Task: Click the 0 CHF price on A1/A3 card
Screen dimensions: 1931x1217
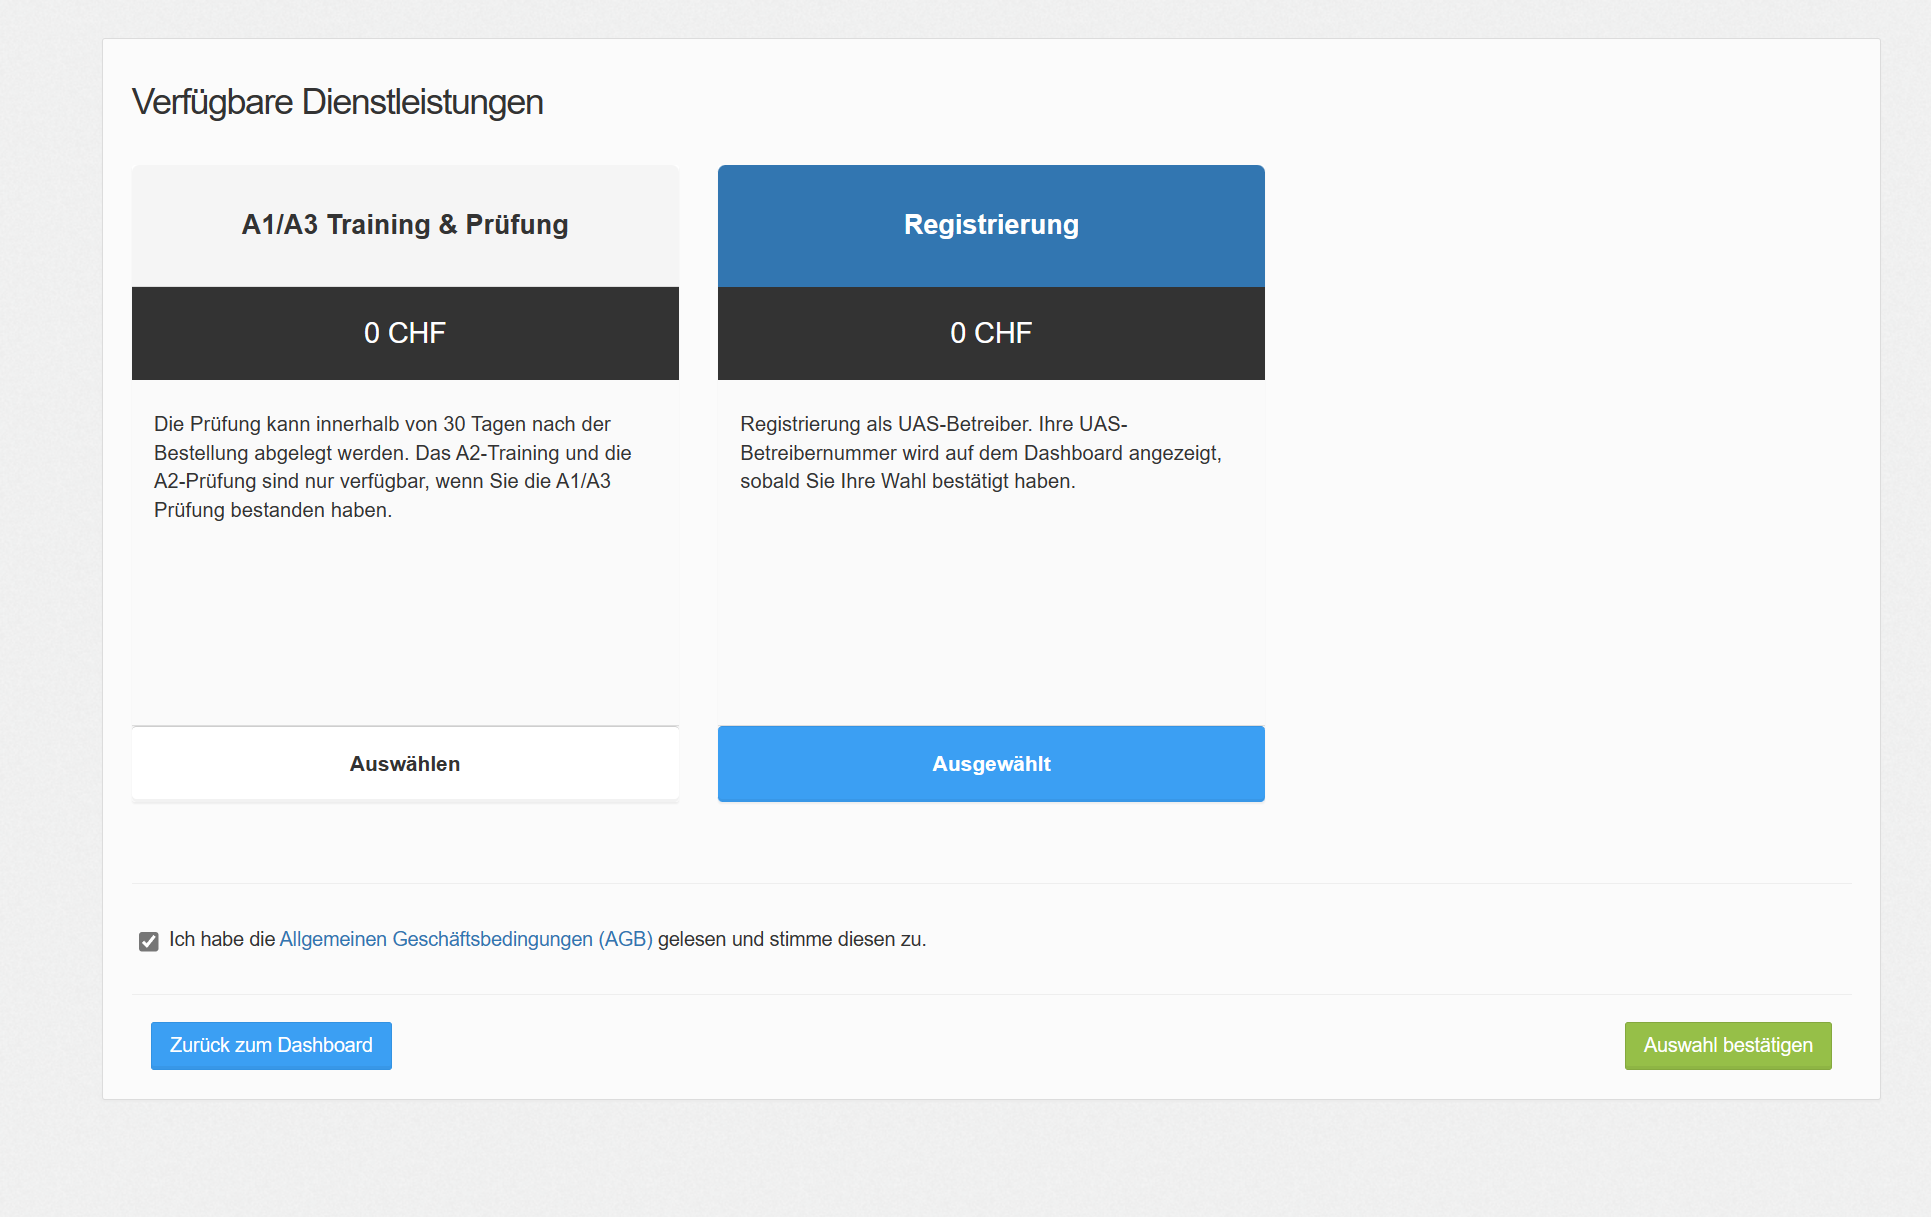Action: [x=405, y=333]
